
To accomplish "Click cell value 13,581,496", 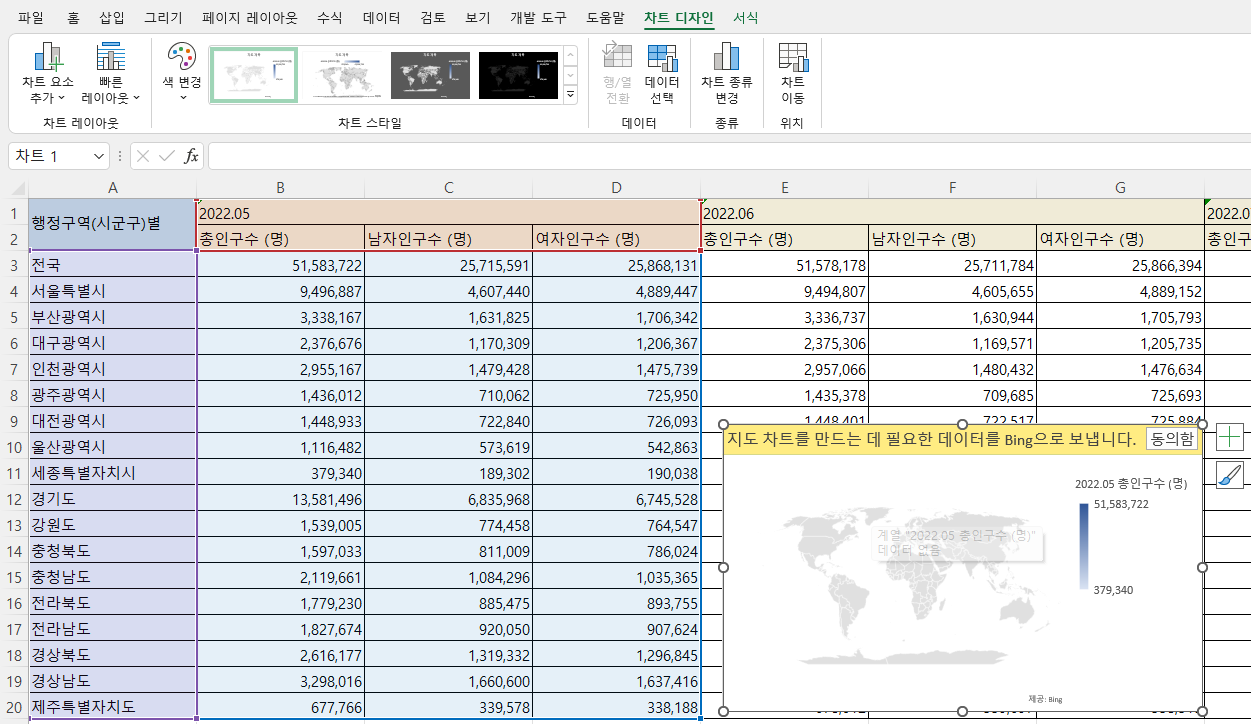I will point(281,498).
